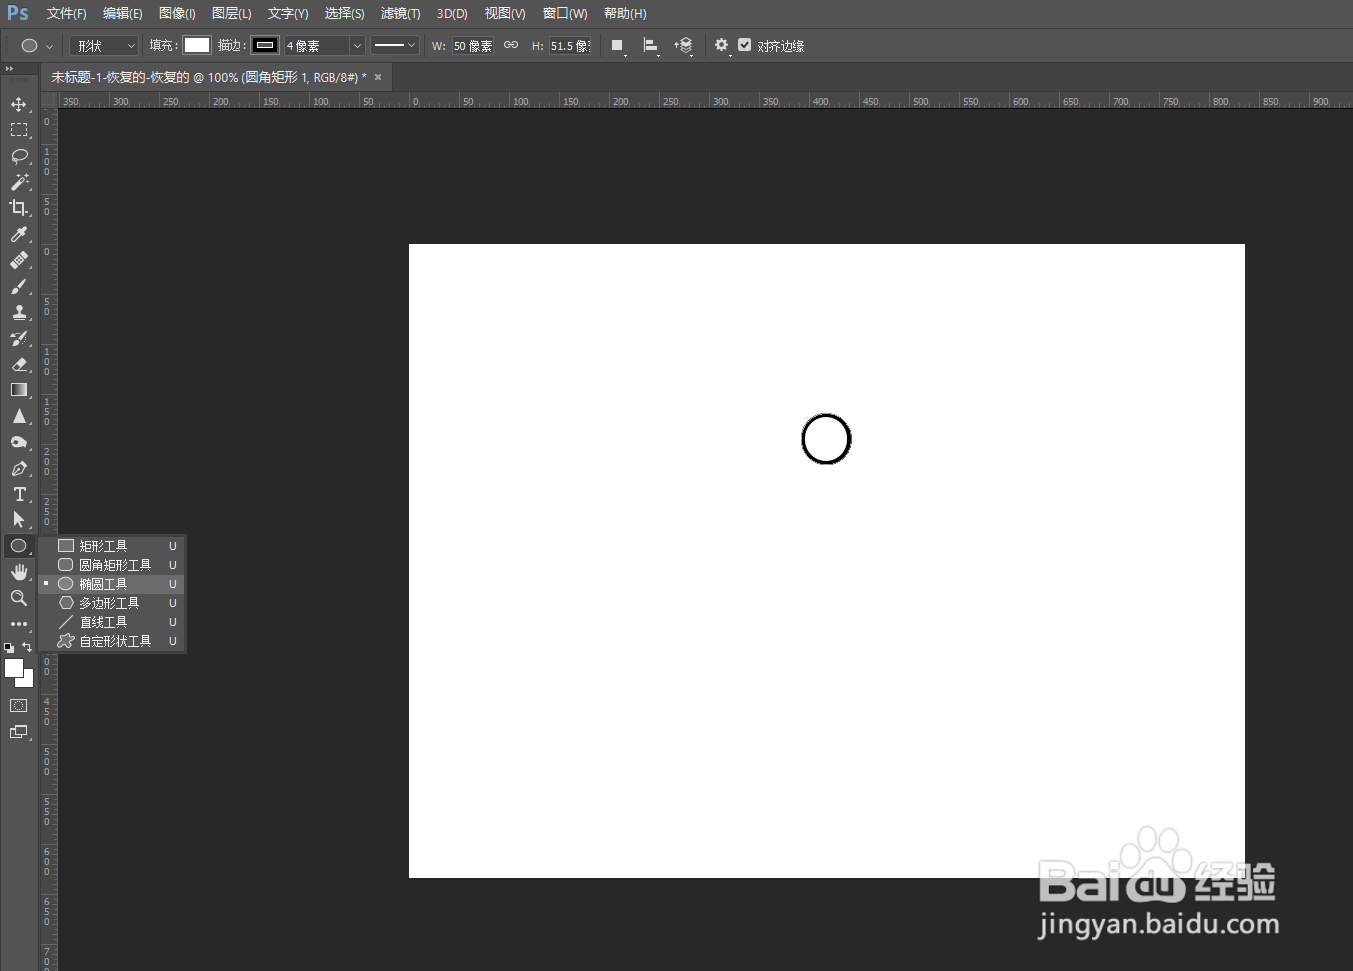Viewport: 1353px width, 971px height.
Task: Click the Ellipse shape tool in toolbar
Action: (x=18, y=546)
